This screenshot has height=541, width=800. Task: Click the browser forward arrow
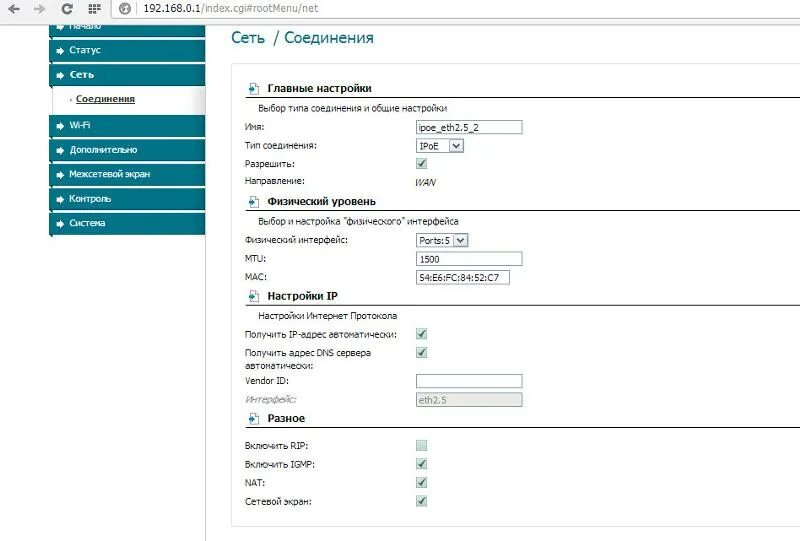coord(39,9)
